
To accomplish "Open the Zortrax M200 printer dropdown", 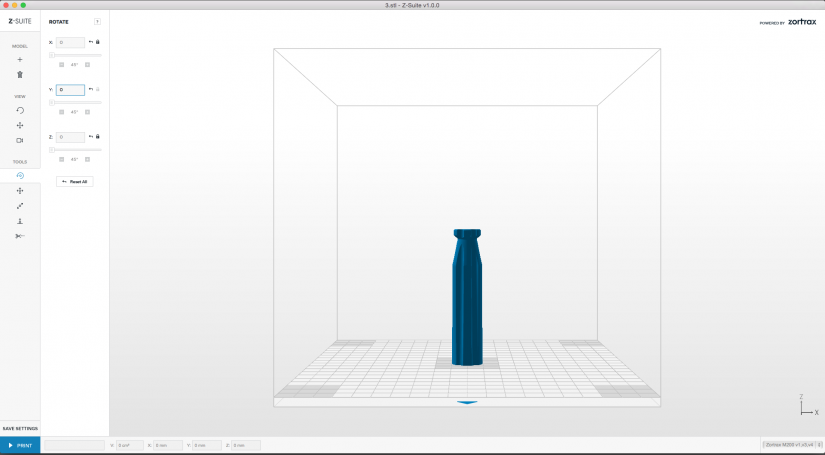I will [793, 445].
